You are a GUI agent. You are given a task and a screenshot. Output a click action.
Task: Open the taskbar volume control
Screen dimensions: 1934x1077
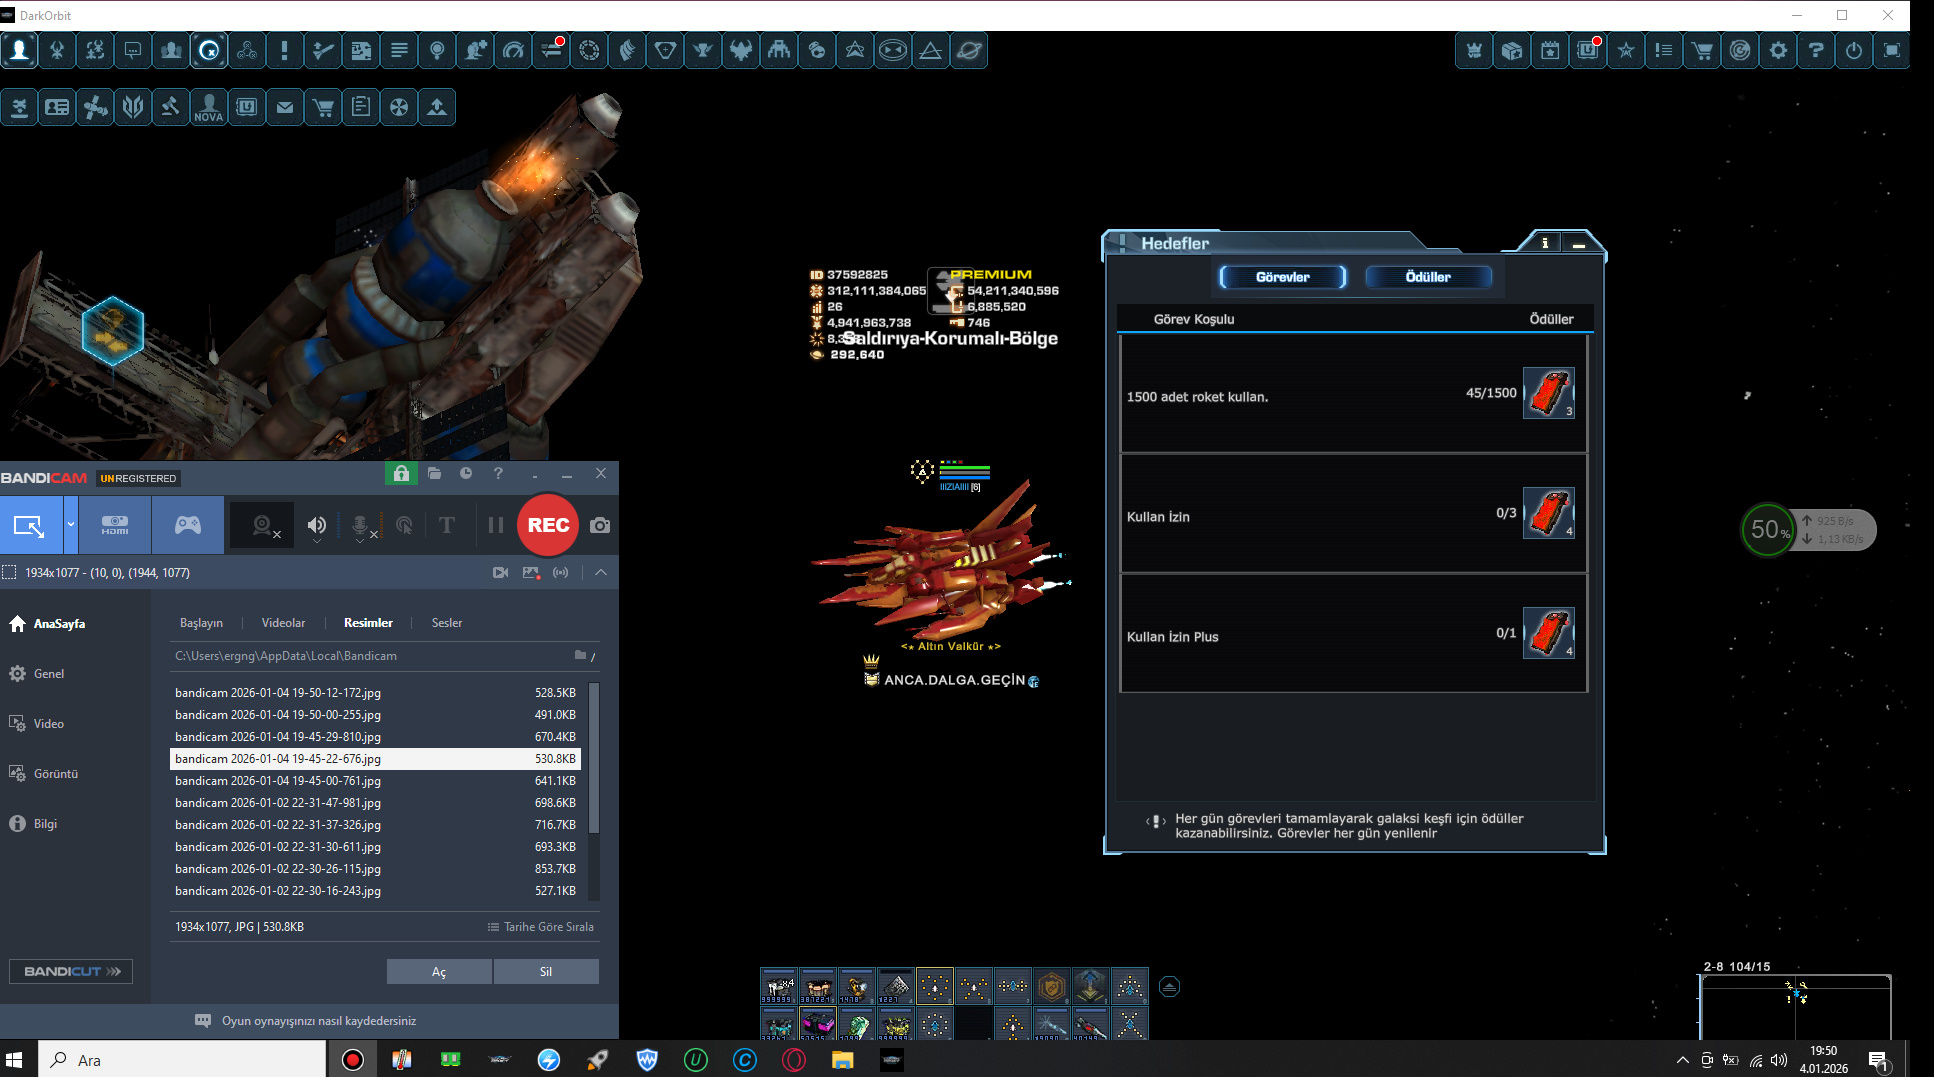pos(1779,1060)
